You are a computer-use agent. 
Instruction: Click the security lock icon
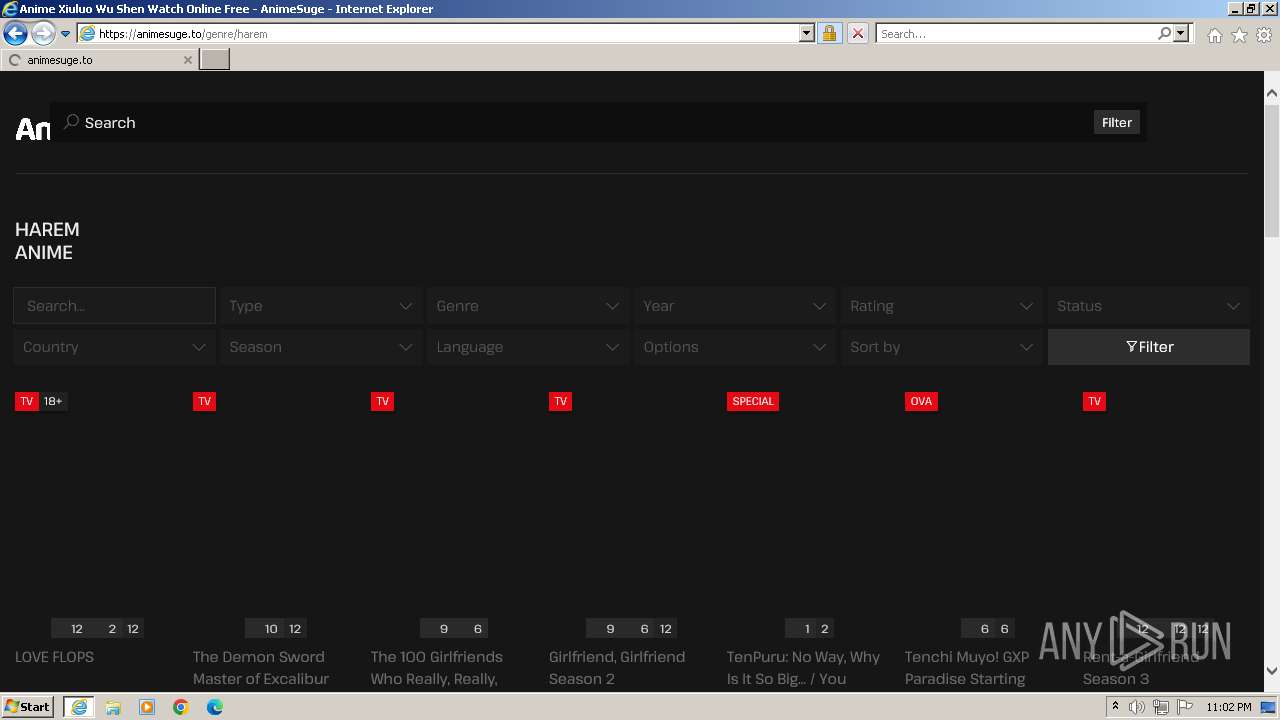pos(829,34)
